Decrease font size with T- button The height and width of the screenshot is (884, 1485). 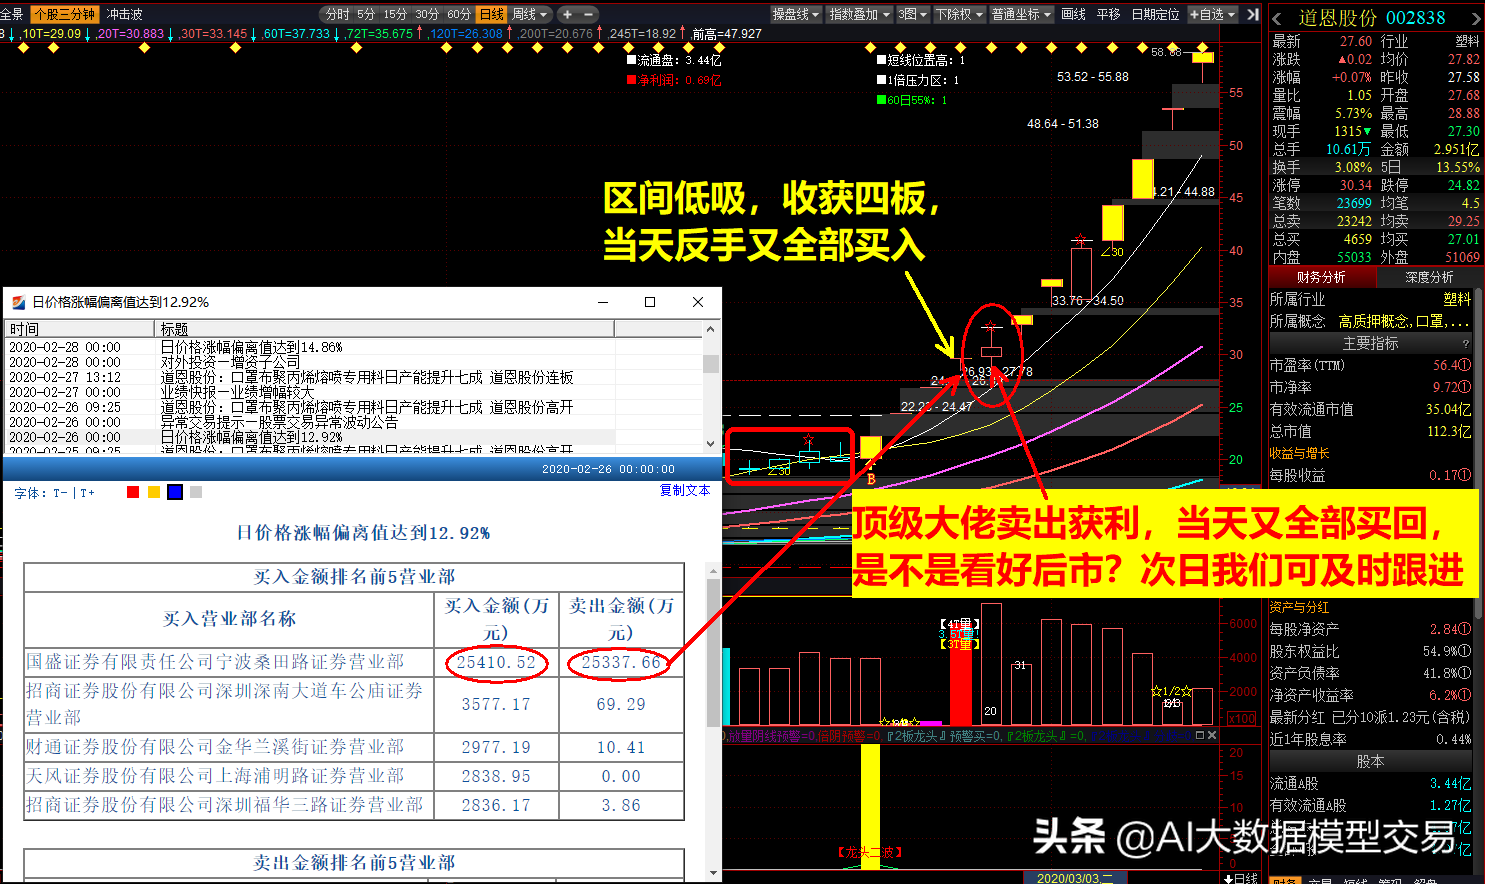[x=61, y=493]
